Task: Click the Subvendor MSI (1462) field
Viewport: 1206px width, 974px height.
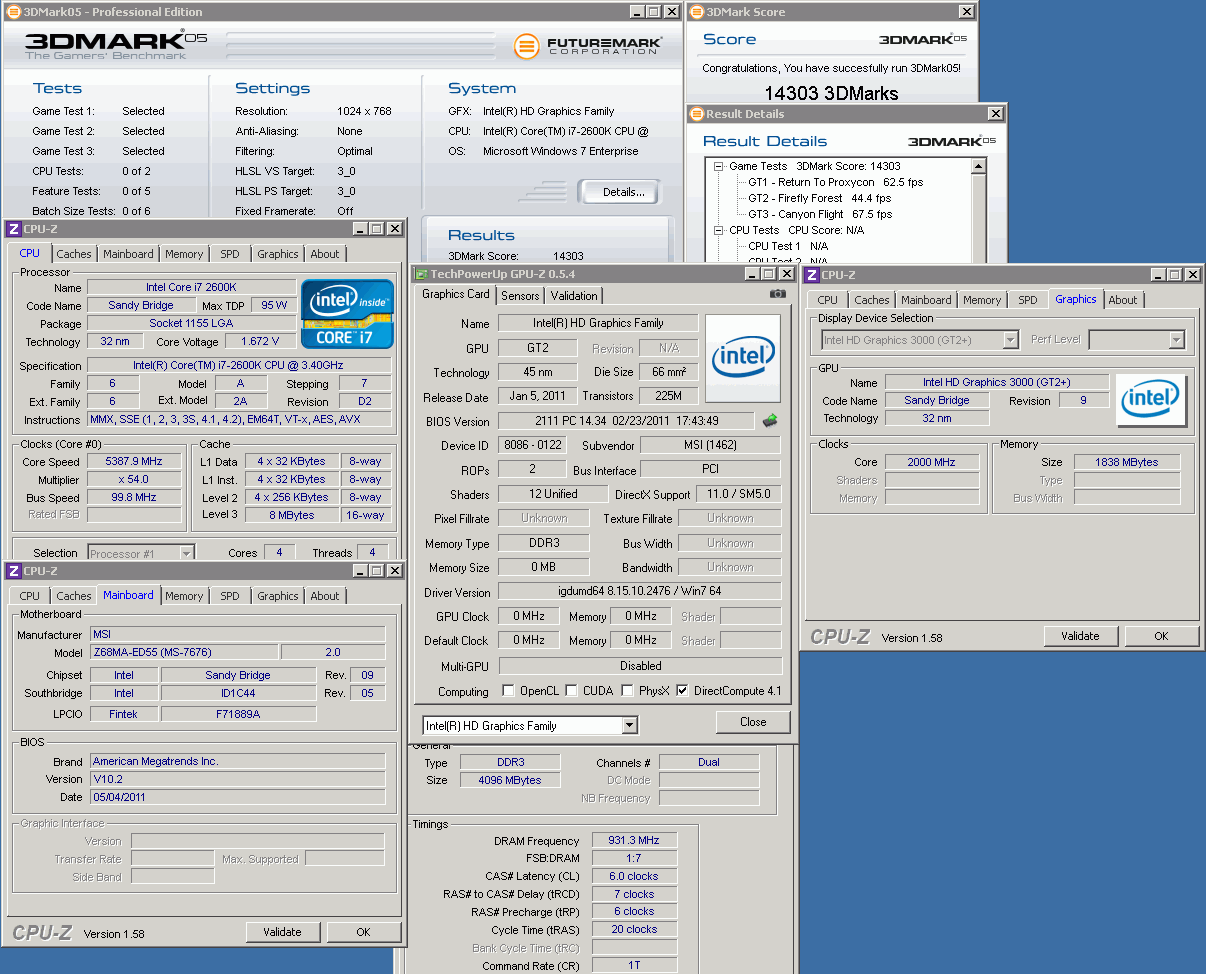Action: pos(710,445)
